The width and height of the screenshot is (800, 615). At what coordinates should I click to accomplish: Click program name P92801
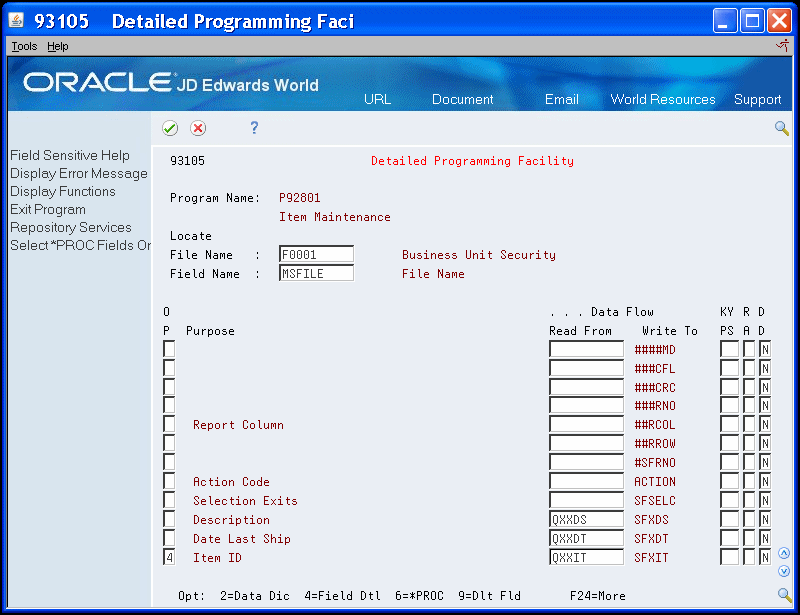pos(299,198)
